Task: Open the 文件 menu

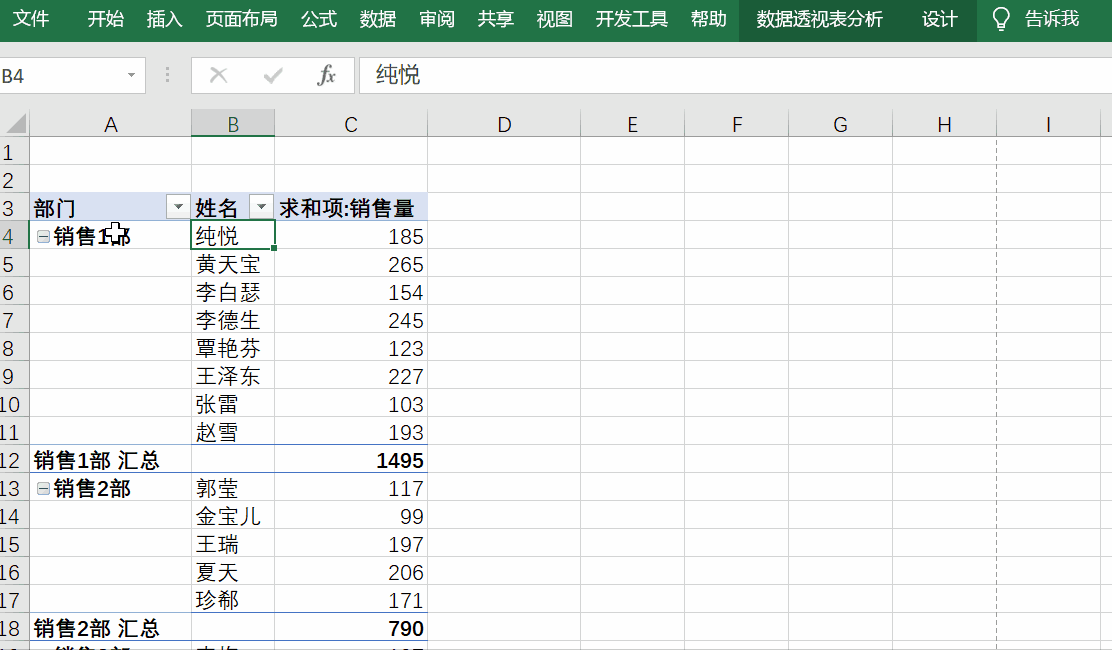Action: tap(31, 19)
